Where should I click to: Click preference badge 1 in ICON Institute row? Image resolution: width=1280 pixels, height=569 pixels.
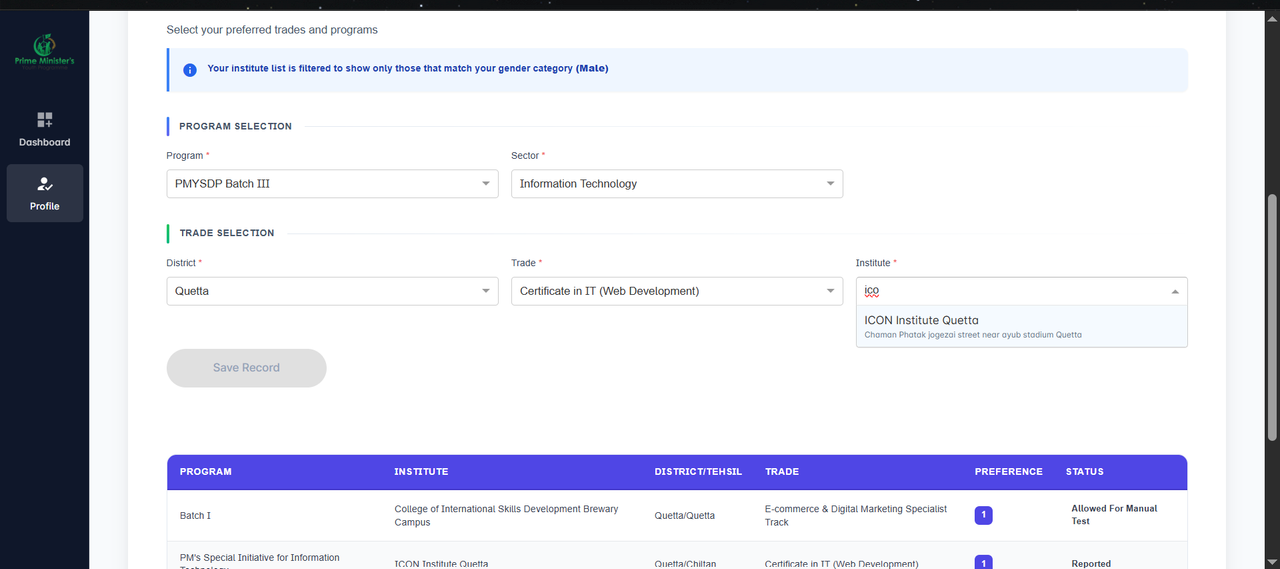(x=983, y=562)
